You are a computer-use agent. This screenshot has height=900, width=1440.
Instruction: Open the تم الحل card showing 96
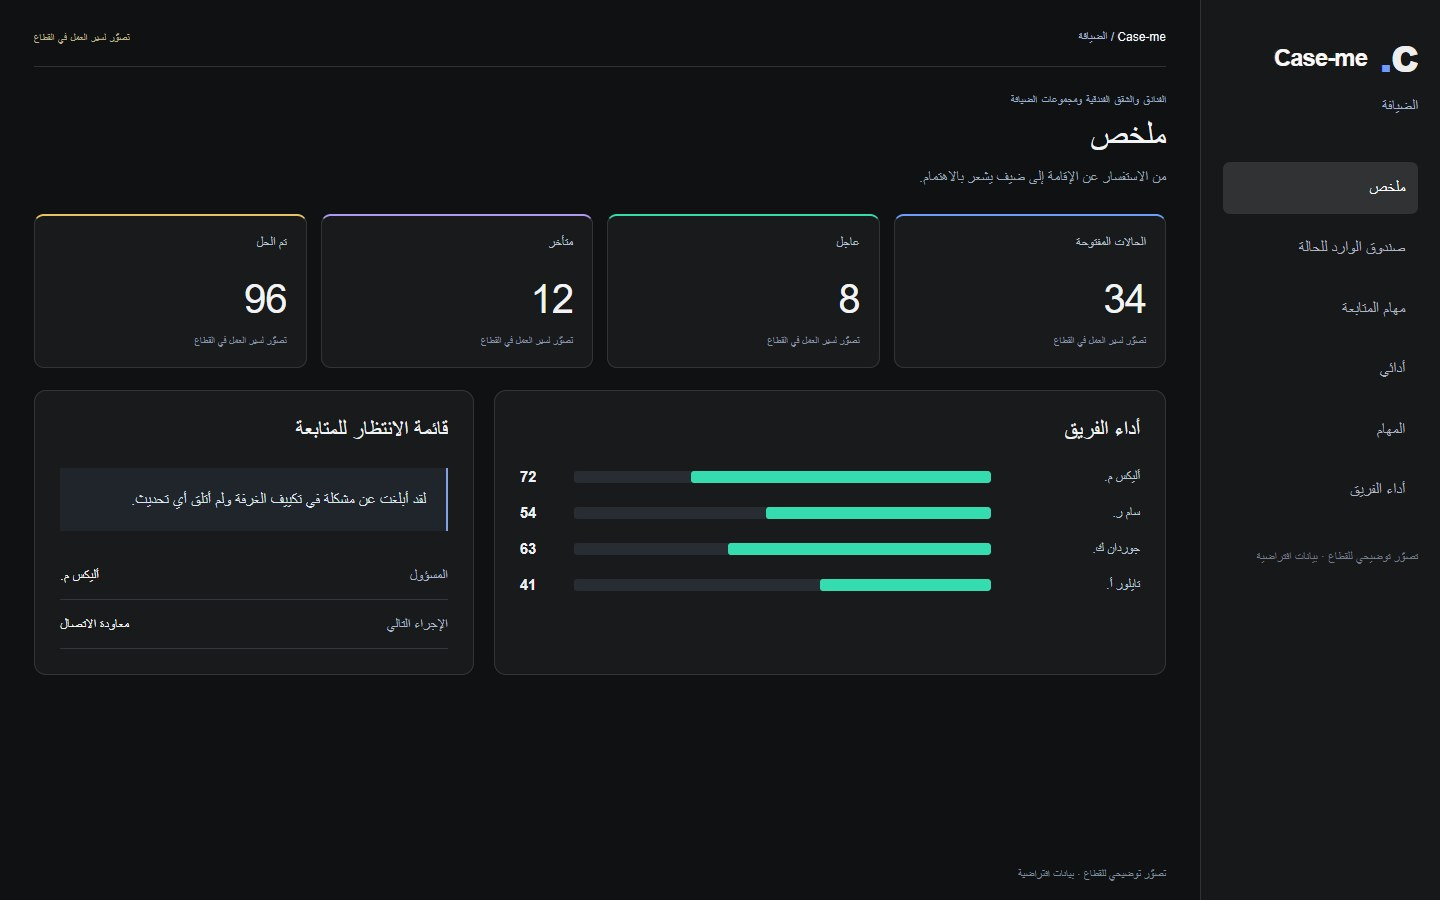tap(170, 291)
